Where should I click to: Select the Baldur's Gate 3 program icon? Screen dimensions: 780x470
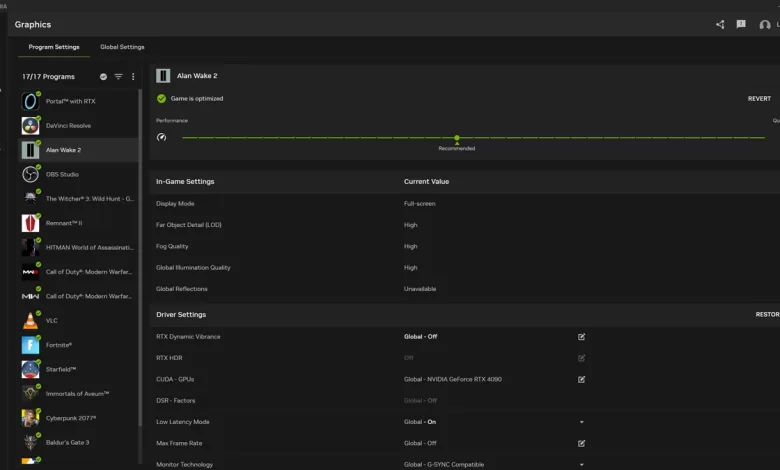tap(30, 442)
